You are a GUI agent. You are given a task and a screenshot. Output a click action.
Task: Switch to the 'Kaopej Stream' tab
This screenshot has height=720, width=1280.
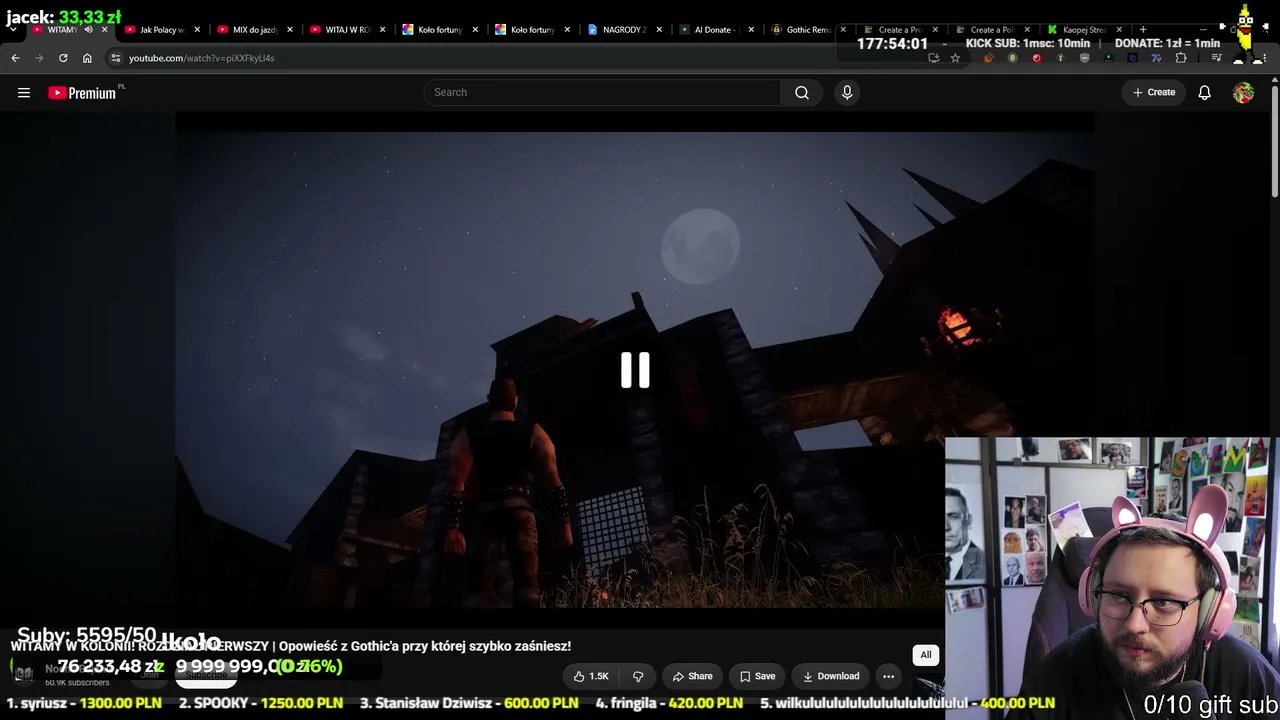pos(1084,30)
